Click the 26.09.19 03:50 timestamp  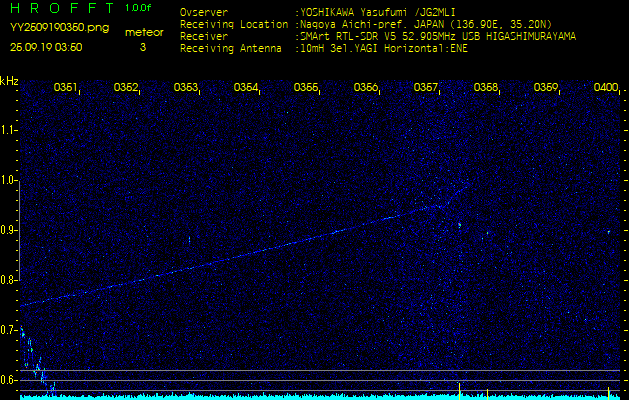[46, 46]
